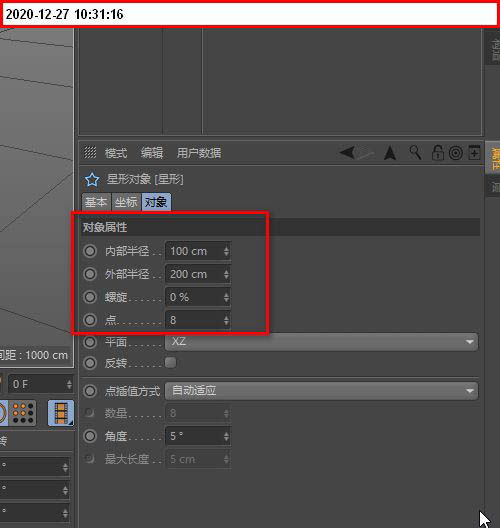The height and width of the screenshot is (528, 500).
Task: Toggle animation circle for 点插值方式
Action: [x=90, y=391]
